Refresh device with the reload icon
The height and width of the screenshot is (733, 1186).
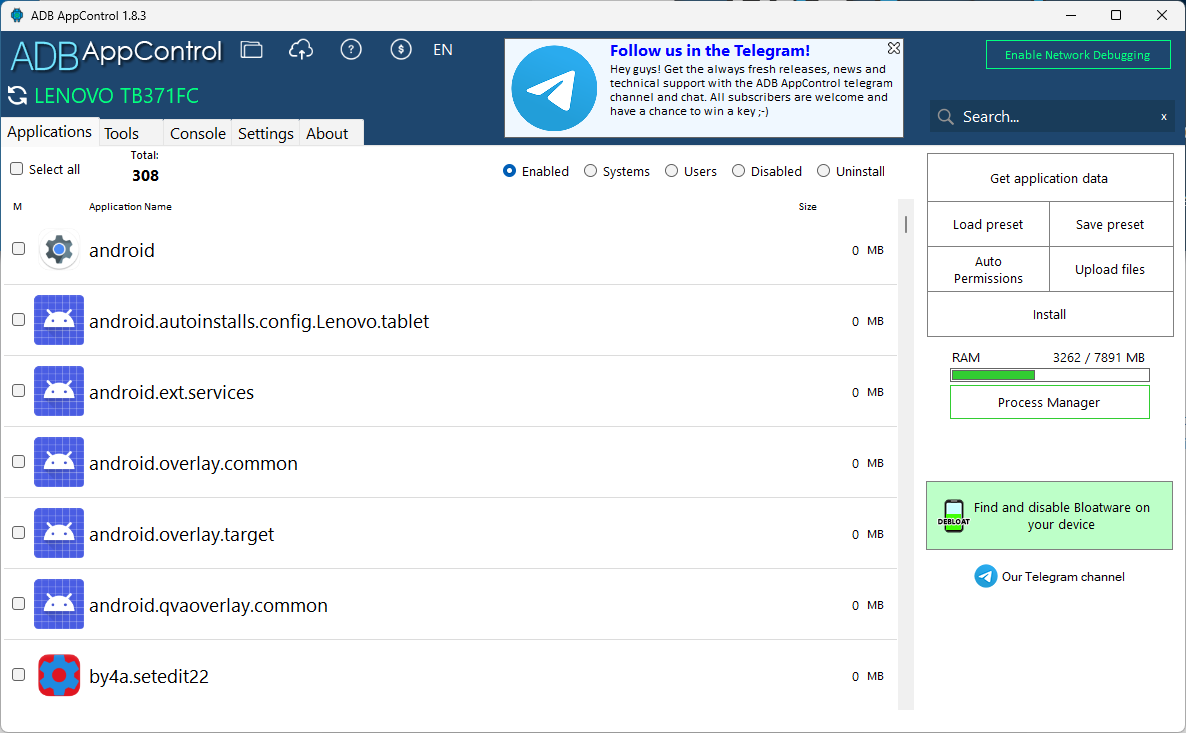pyautogui.click(x=17, y=96)
